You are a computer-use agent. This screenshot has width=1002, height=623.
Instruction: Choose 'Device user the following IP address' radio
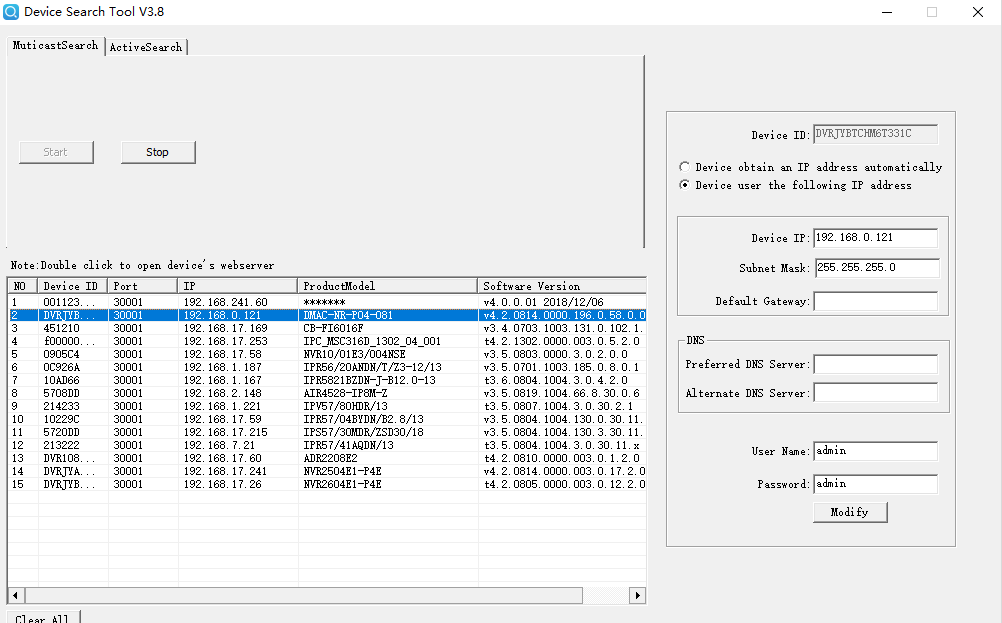[x=684, y=185]
